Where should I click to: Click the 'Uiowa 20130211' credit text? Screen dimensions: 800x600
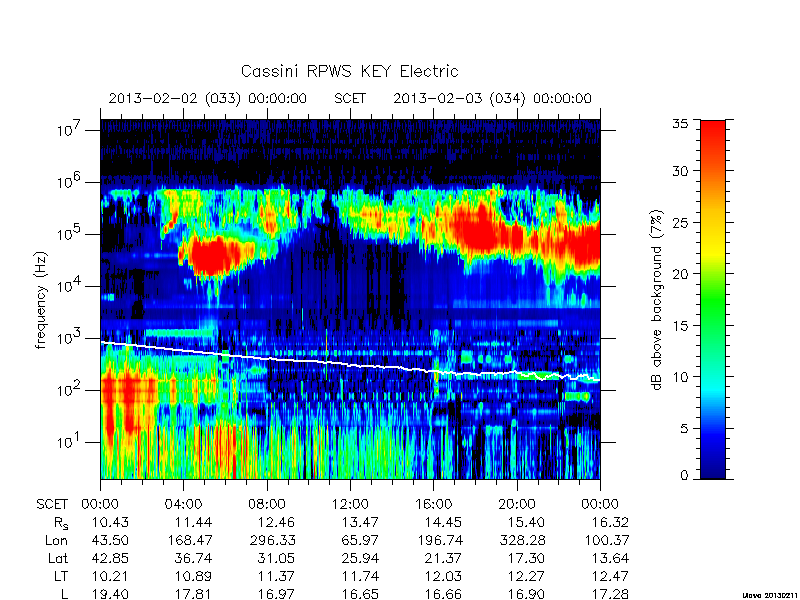(770, 596)
